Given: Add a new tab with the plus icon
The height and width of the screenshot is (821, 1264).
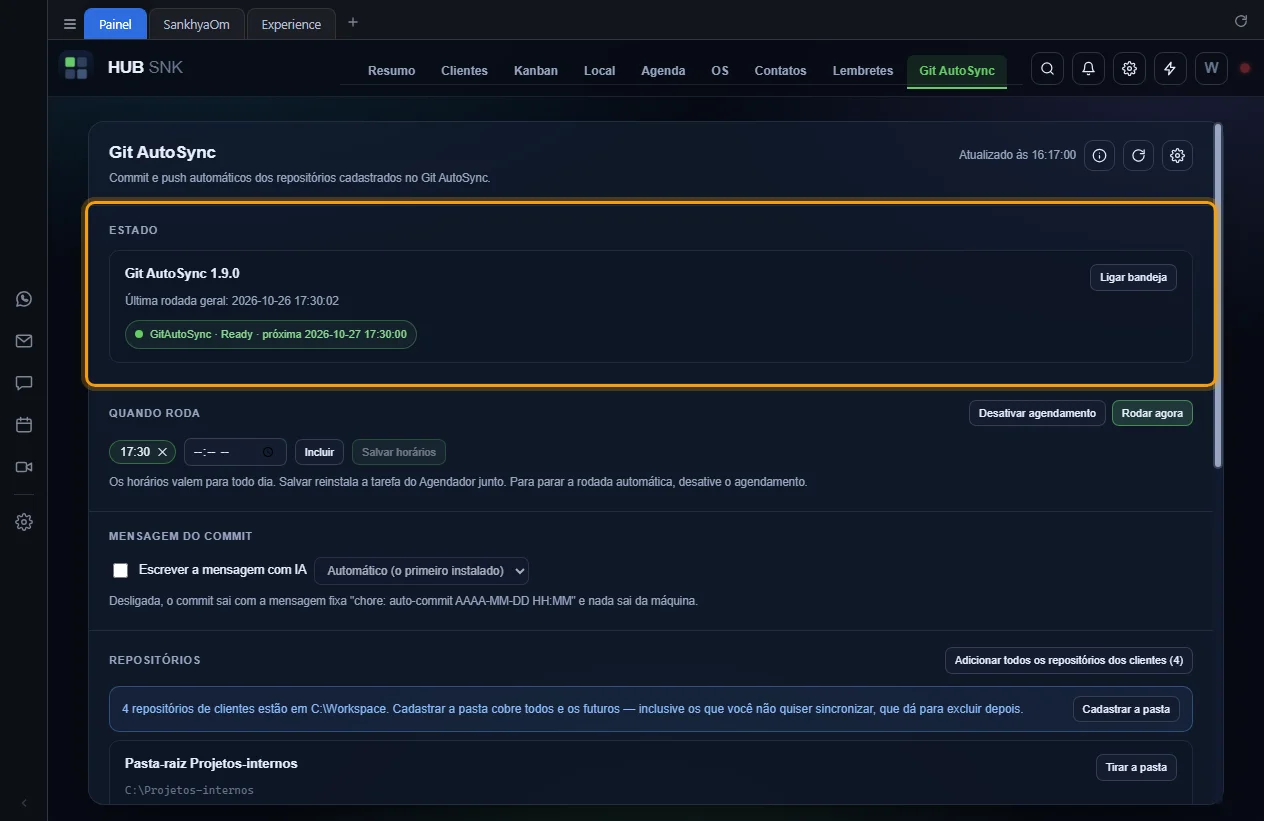Looking at the screenshot, I should [353, 23].
